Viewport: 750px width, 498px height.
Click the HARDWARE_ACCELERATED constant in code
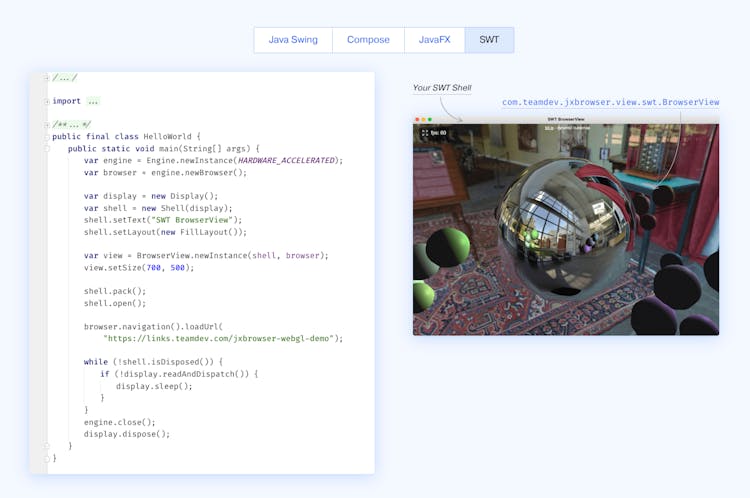click(x=287, y=160)
